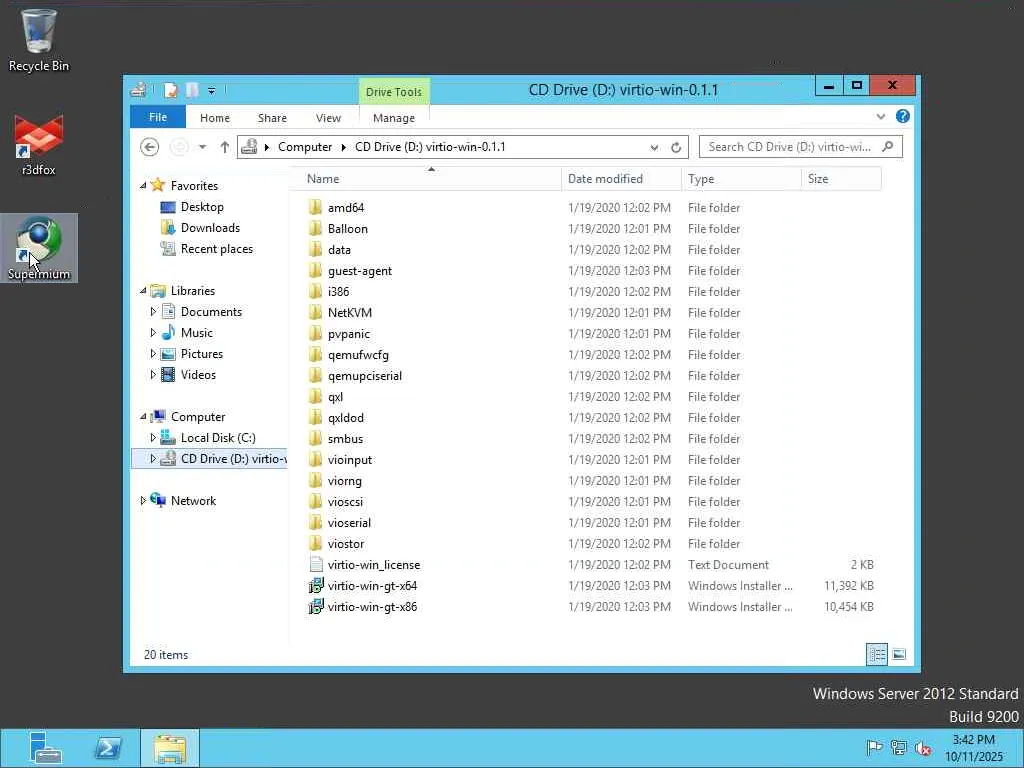Select the Supermium desktop shortcut
Image resolution: width=1024 pixels, height=768 pixels.
pos(39,248)
